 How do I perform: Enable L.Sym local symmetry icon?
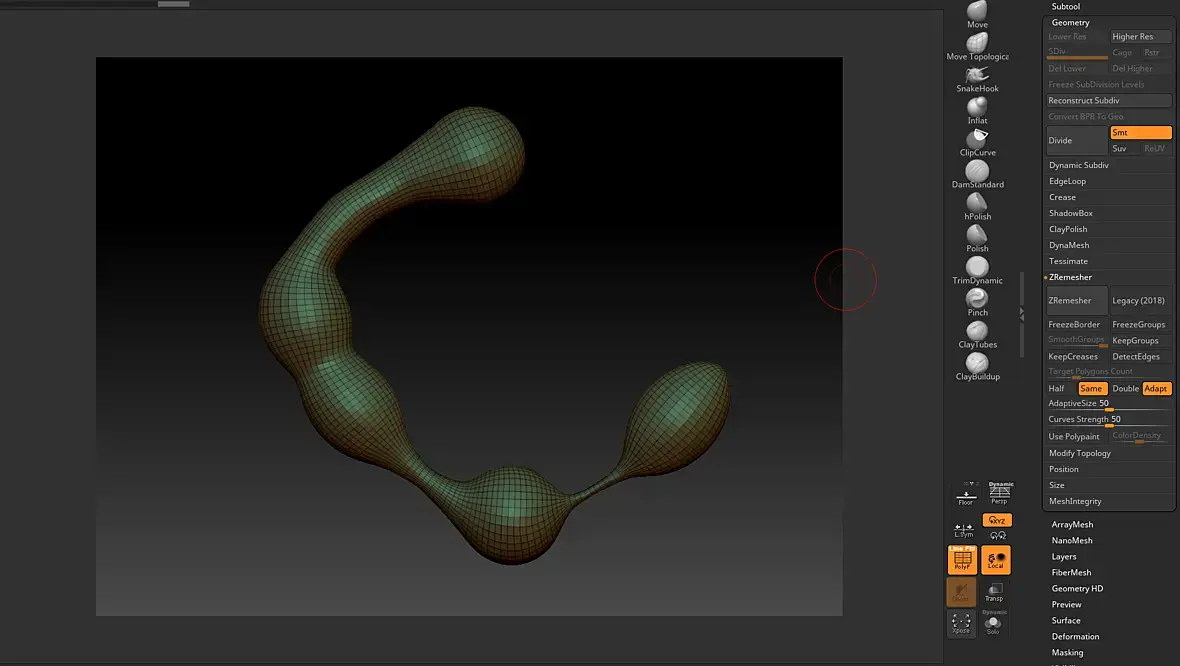(963, 530)
